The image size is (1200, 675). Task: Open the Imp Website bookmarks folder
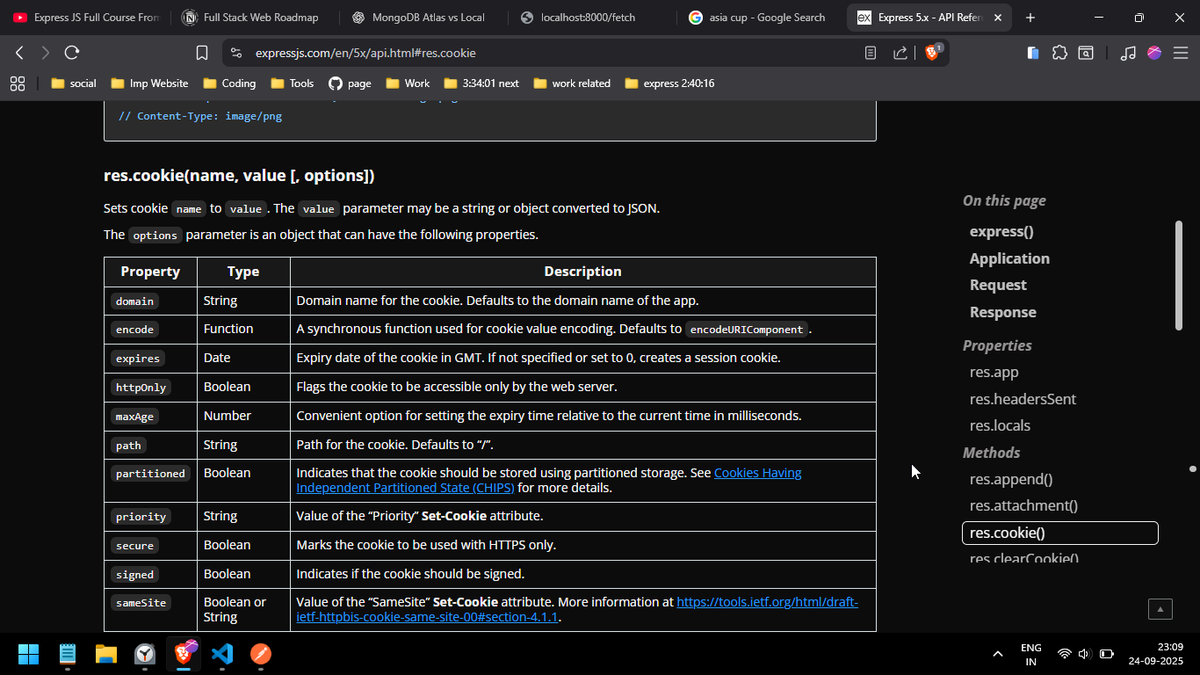(150, 83)
